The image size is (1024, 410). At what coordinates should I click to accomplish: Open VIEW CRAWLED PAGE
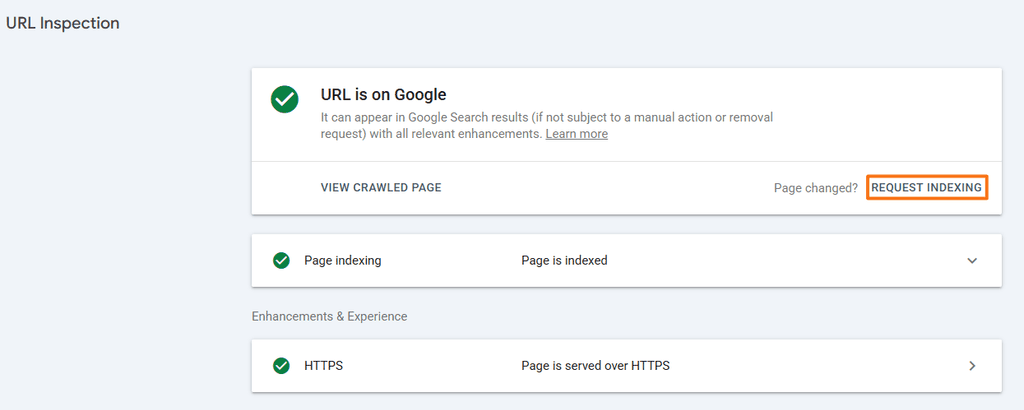tap(381, 187)
